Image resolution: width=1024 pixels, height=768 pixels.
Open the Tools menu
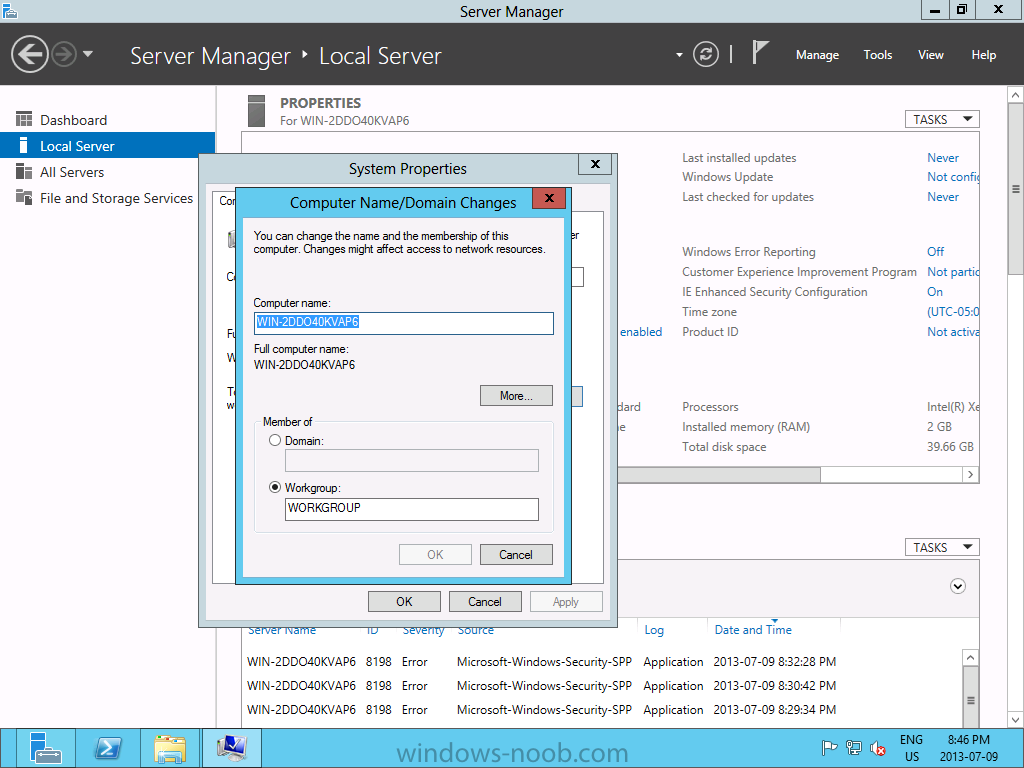(878, 55)
